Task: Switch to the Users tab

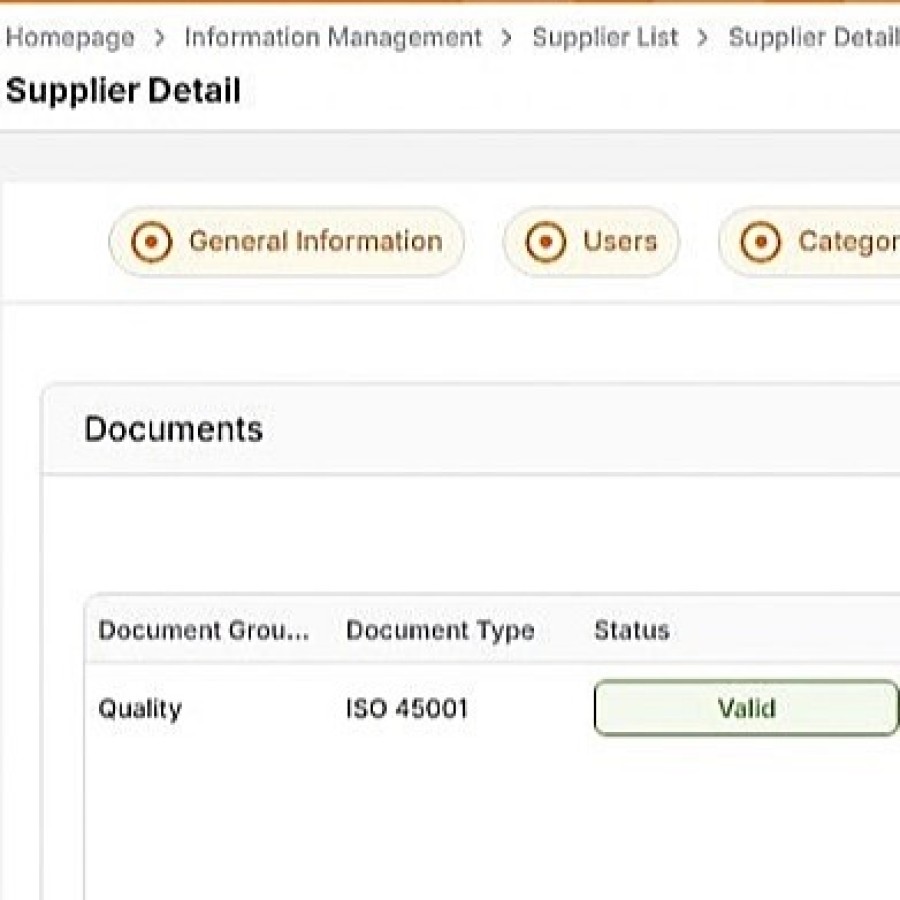Action: tap(619, 242)
